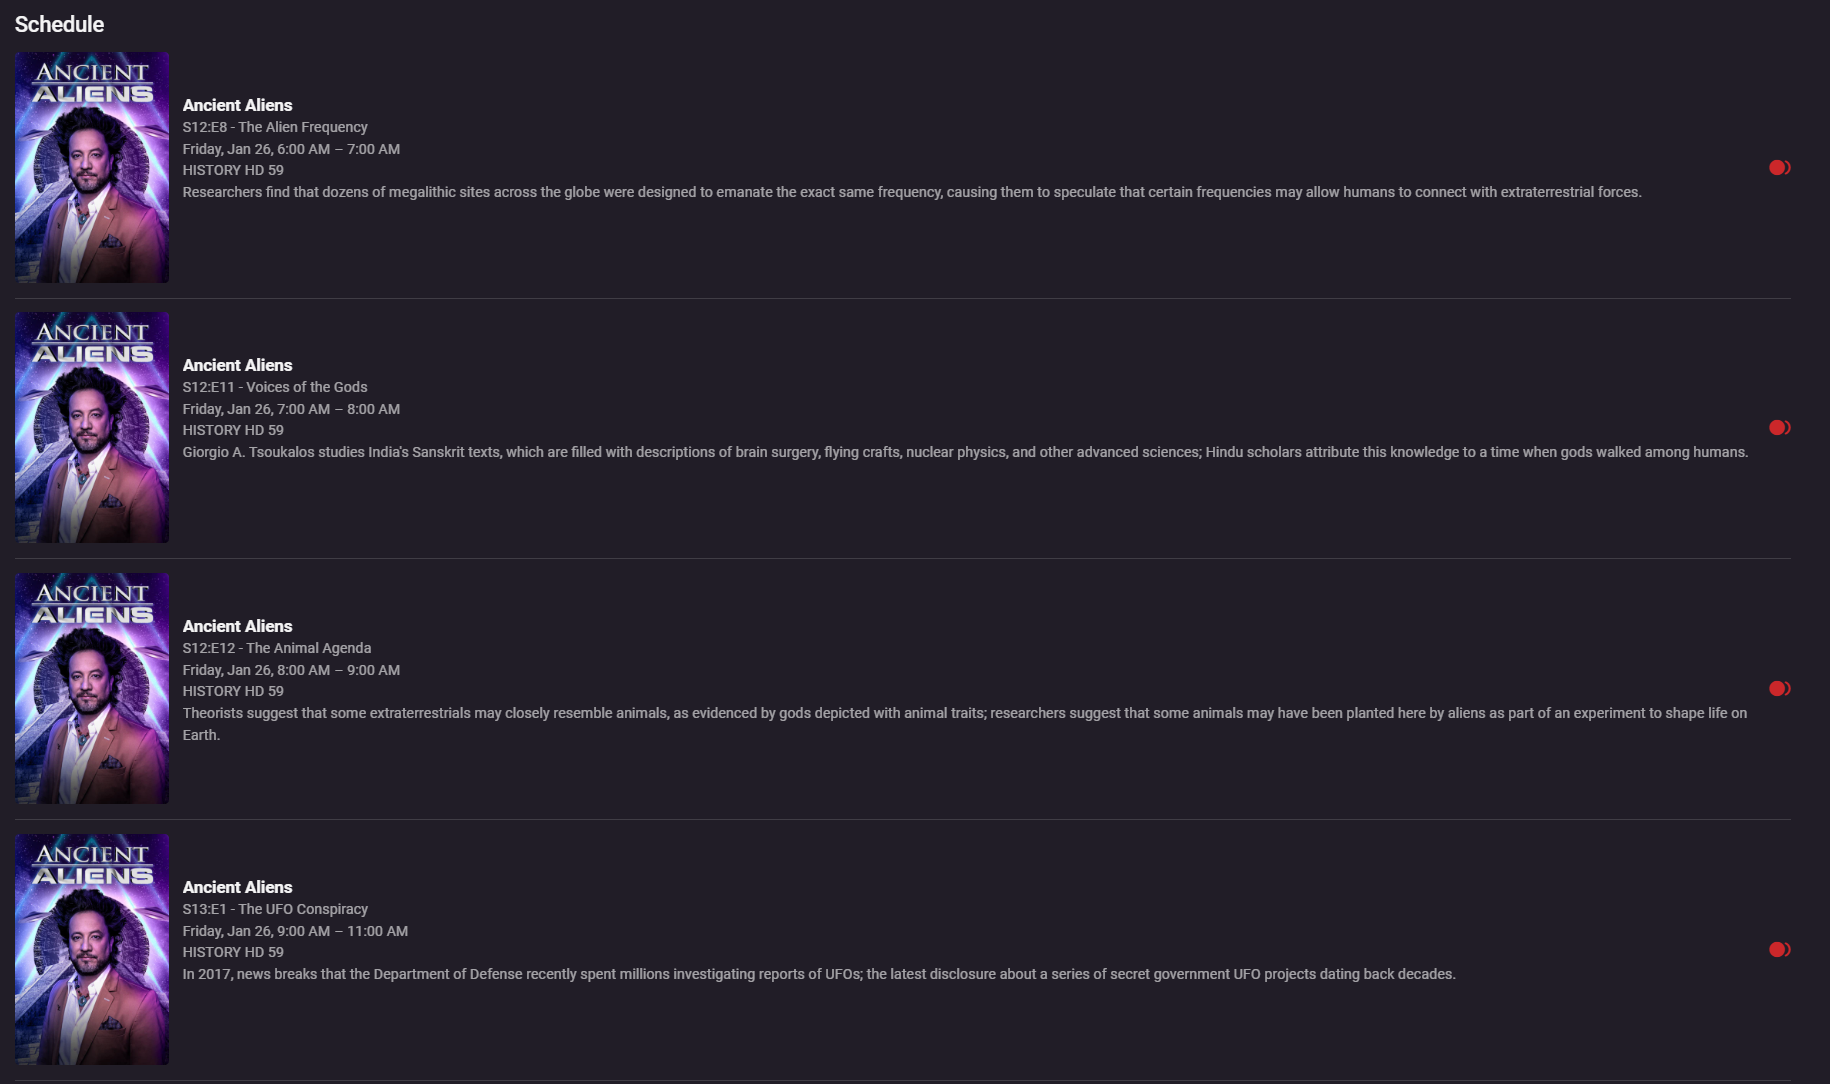Viewport: 1830px width, 1084px height.
Task: Select the poster for The Animal Agenda
Action: [92, 688]
